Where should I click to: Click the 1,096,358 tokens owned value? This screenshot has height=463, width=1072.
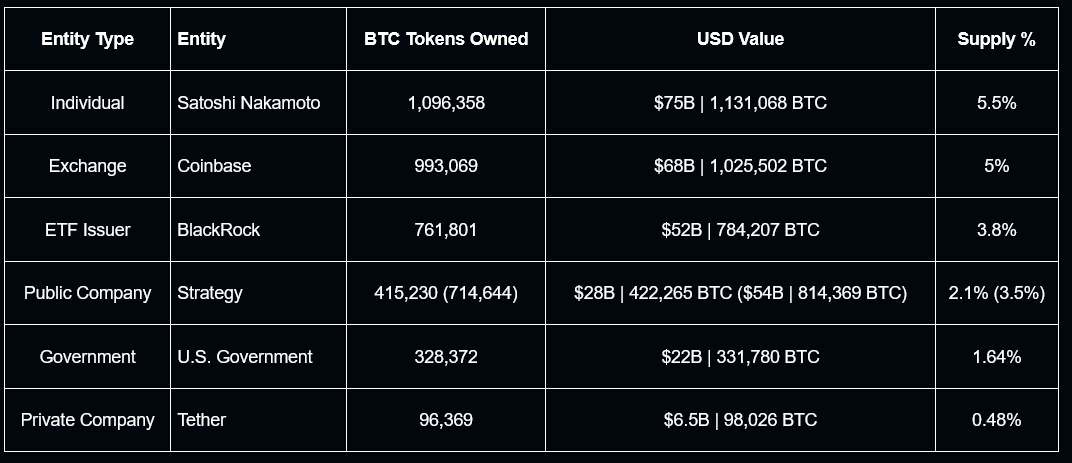click(446, 103)
